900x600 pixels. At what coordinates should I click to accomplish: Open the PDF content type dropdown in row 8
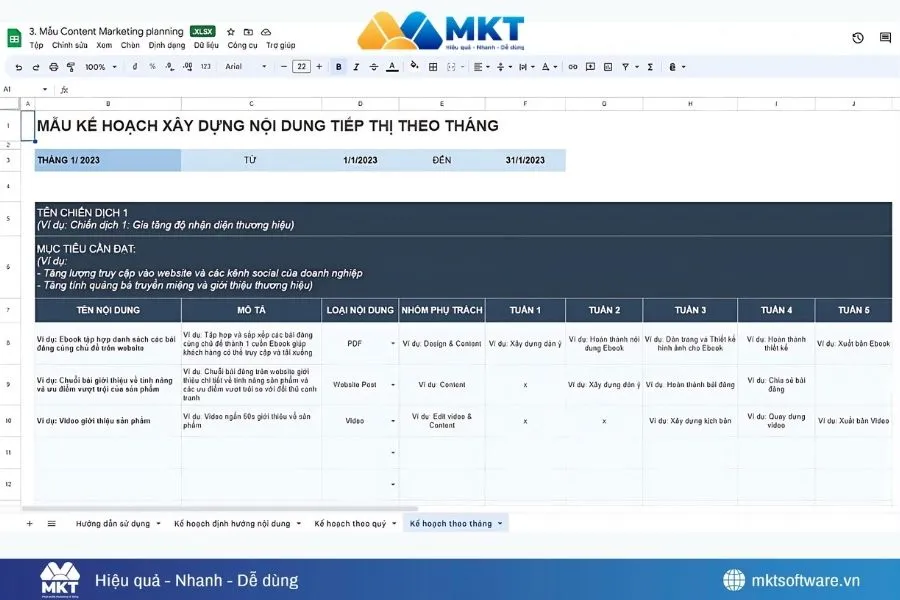tap(392, 341)
